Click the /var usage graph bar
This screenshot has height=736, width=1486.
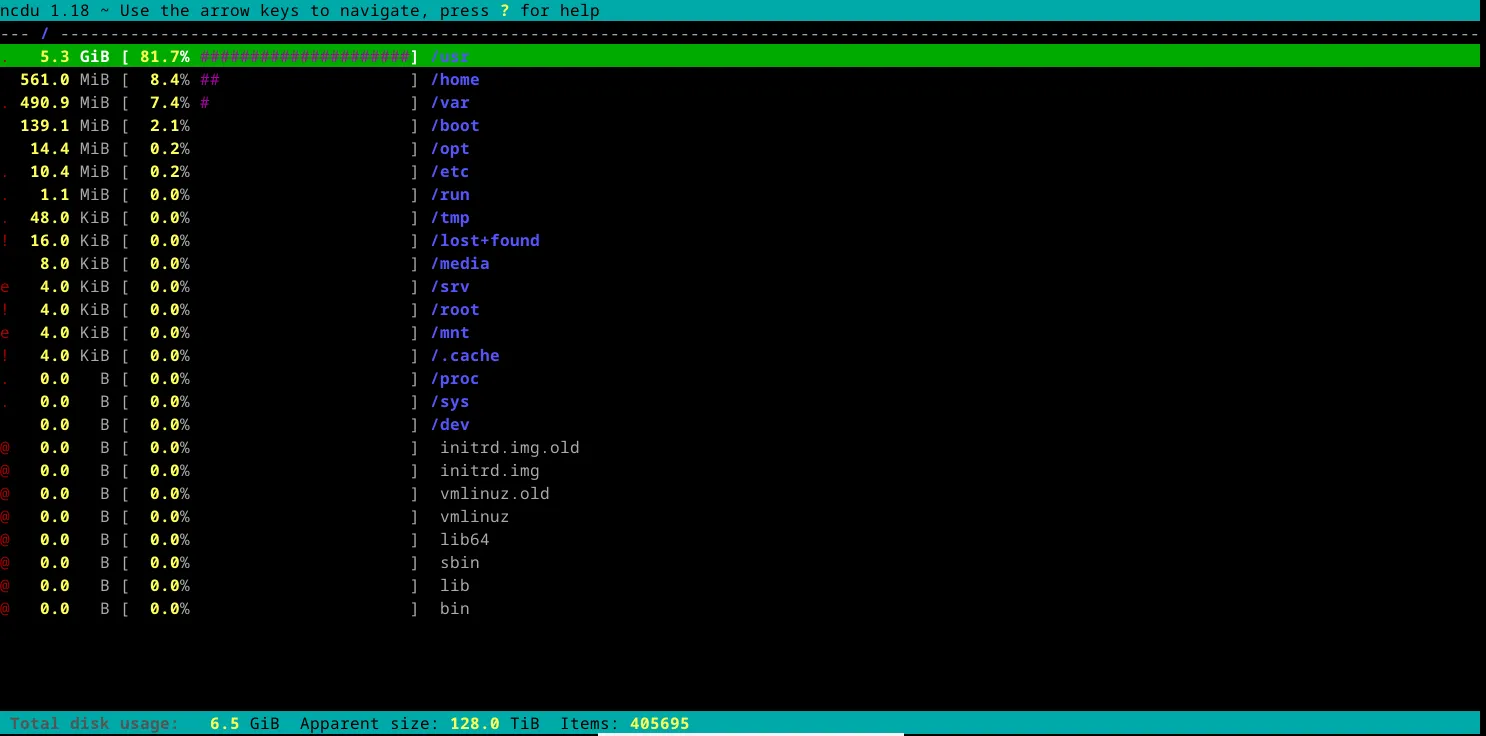205,103
